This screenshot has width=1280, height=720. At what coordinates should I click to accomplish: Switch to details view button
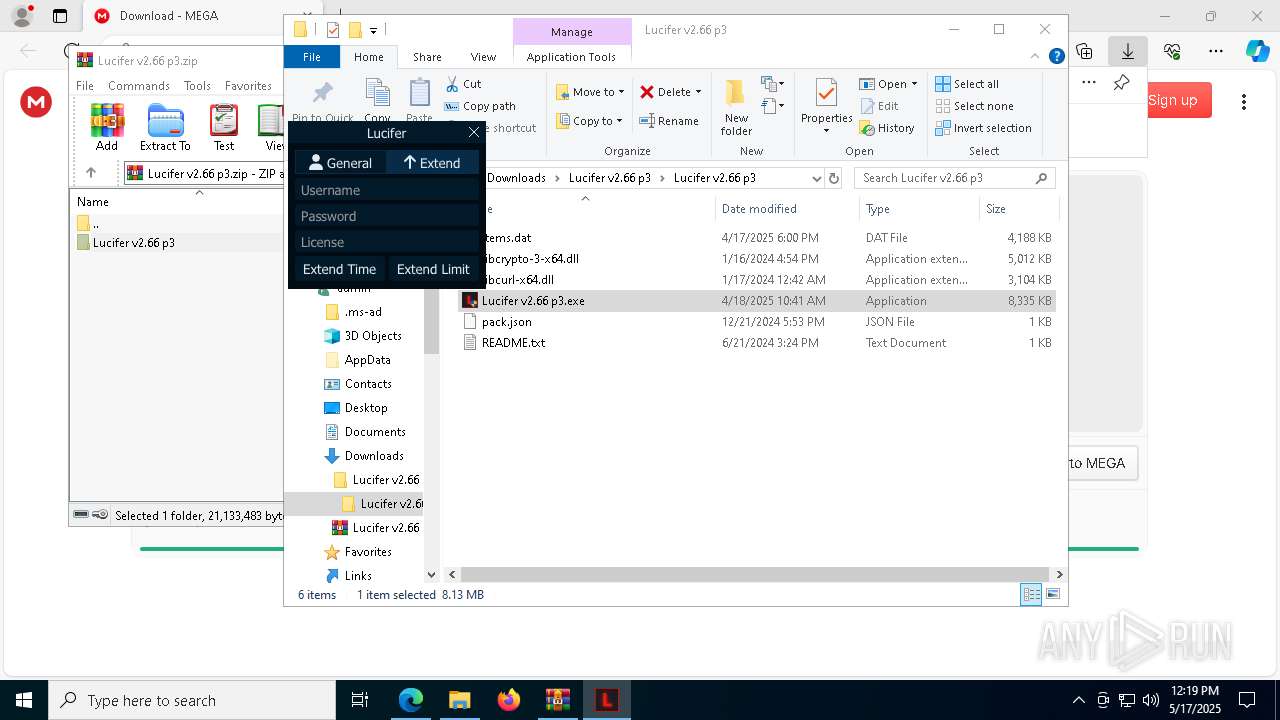point(1031,595)
